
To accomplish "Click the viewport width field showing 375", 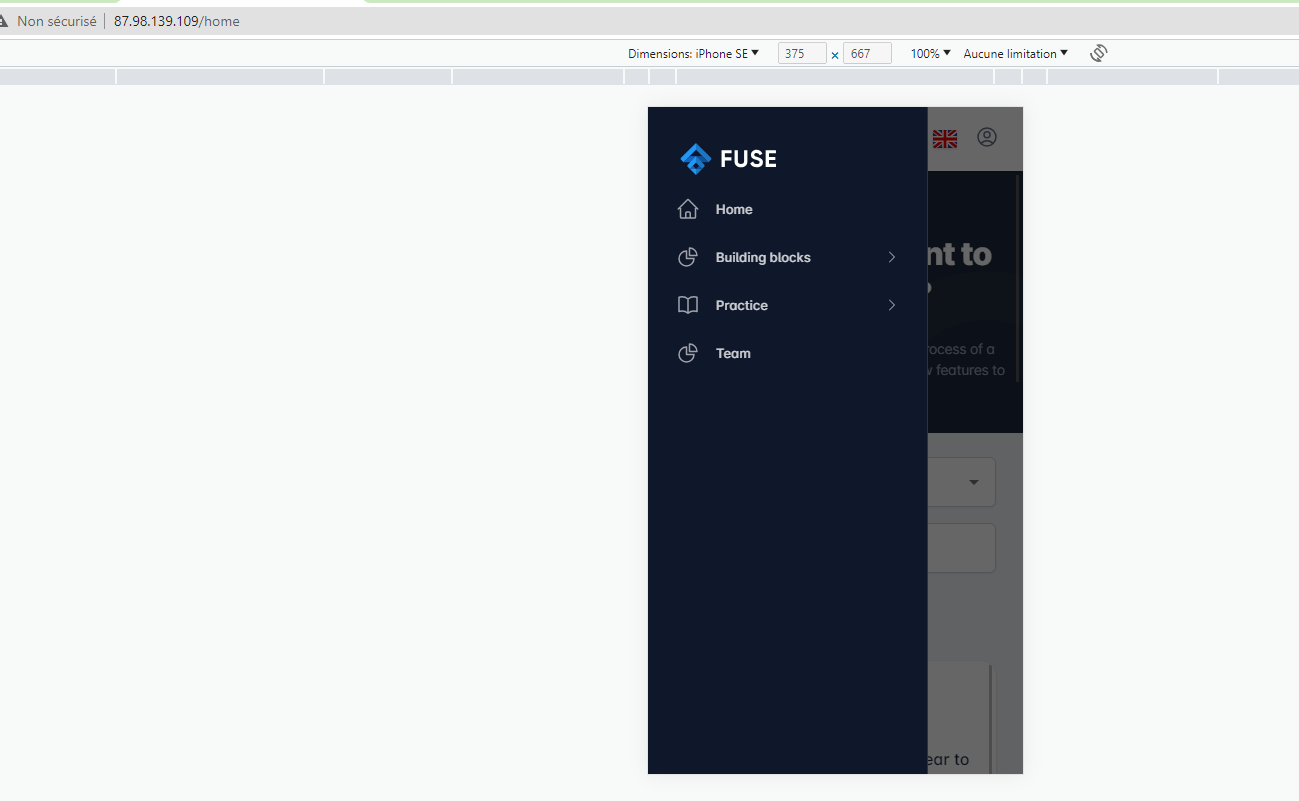I will click(x=801, y=54).
